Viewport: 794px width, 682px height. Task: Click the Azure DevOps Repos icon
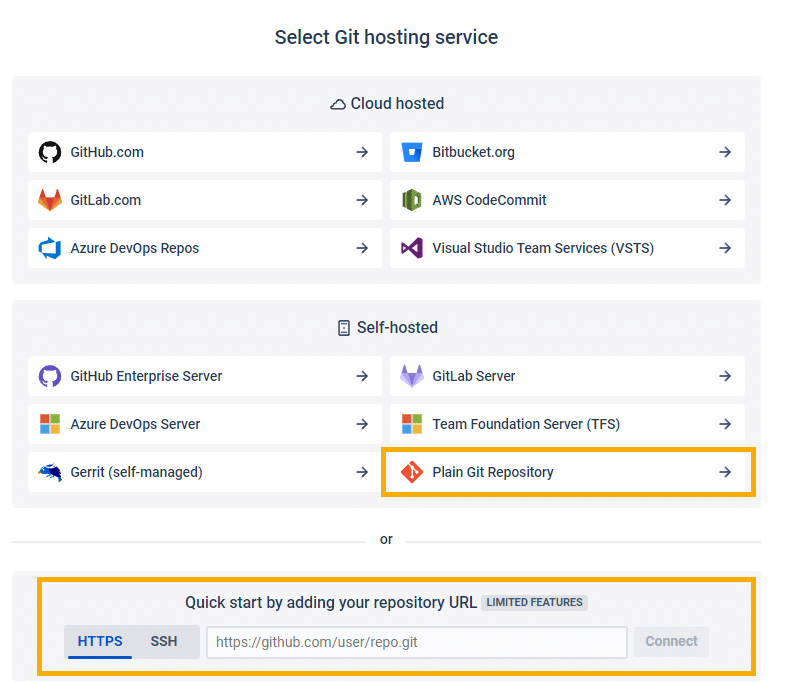(50, 248)
